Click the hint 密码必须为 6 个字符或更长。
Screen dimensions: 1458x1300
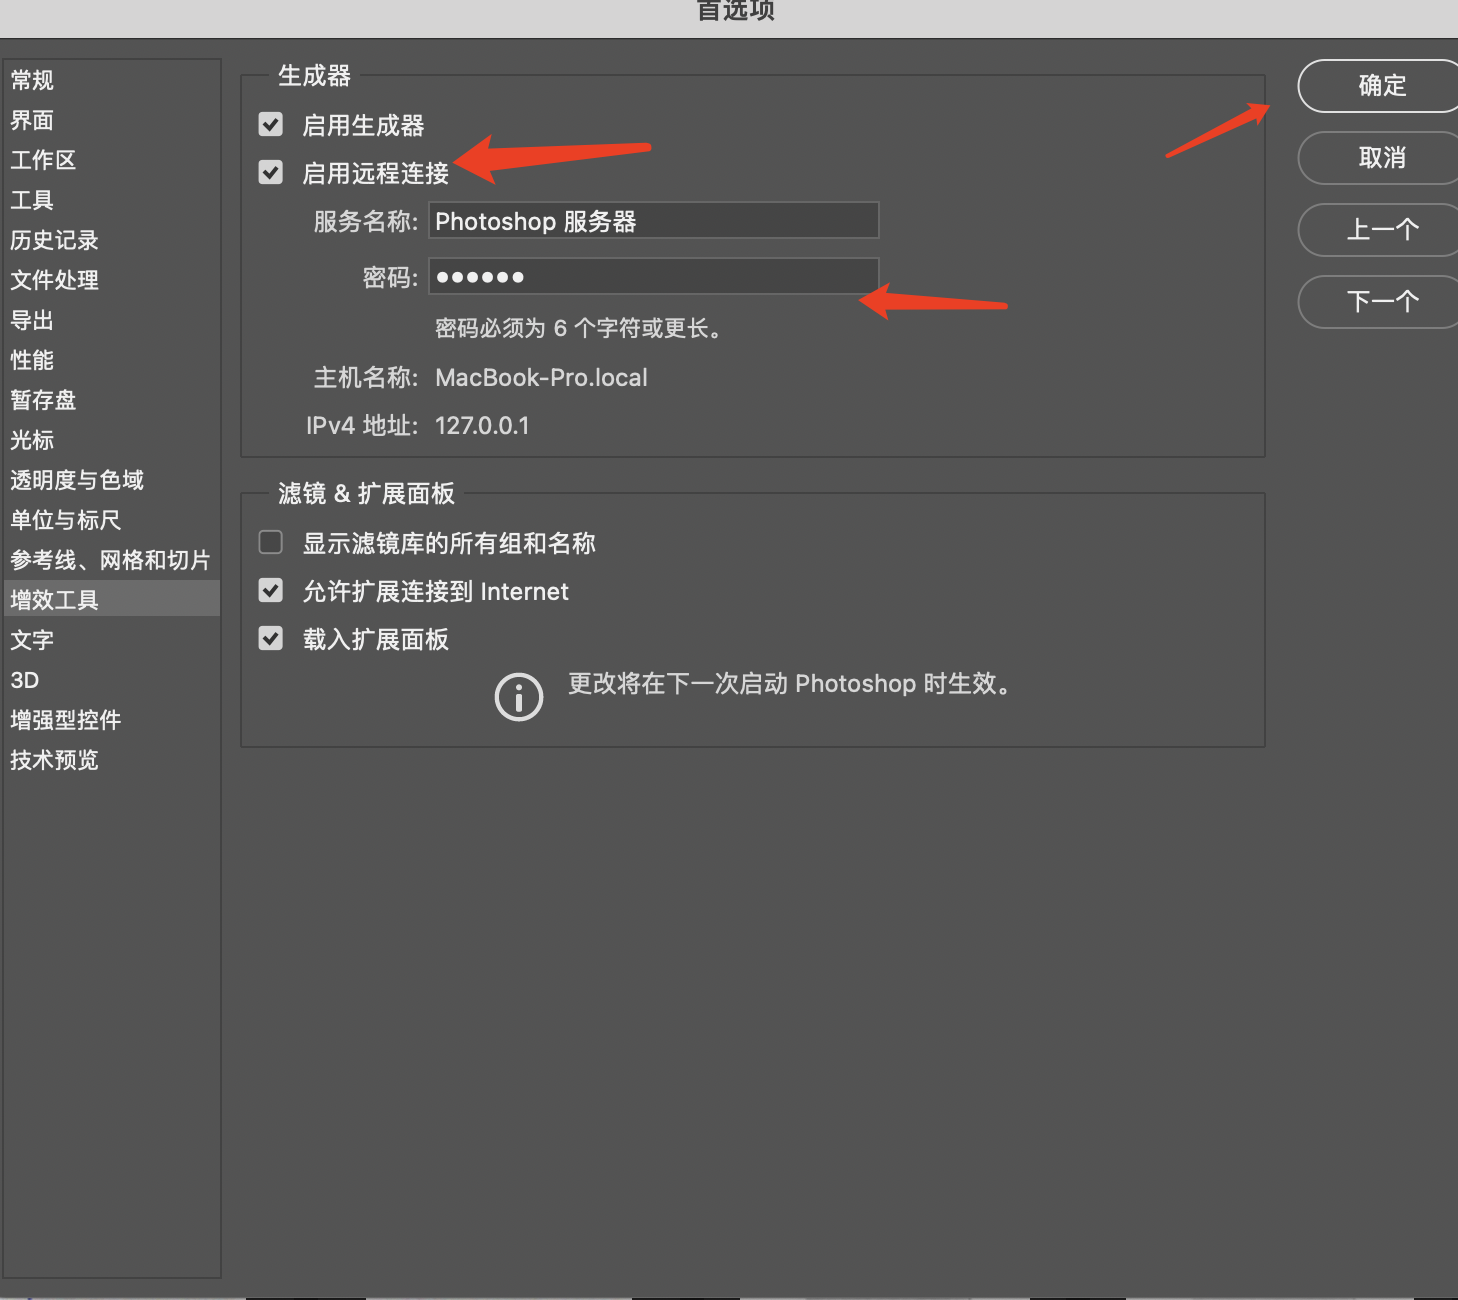(579, 329)
